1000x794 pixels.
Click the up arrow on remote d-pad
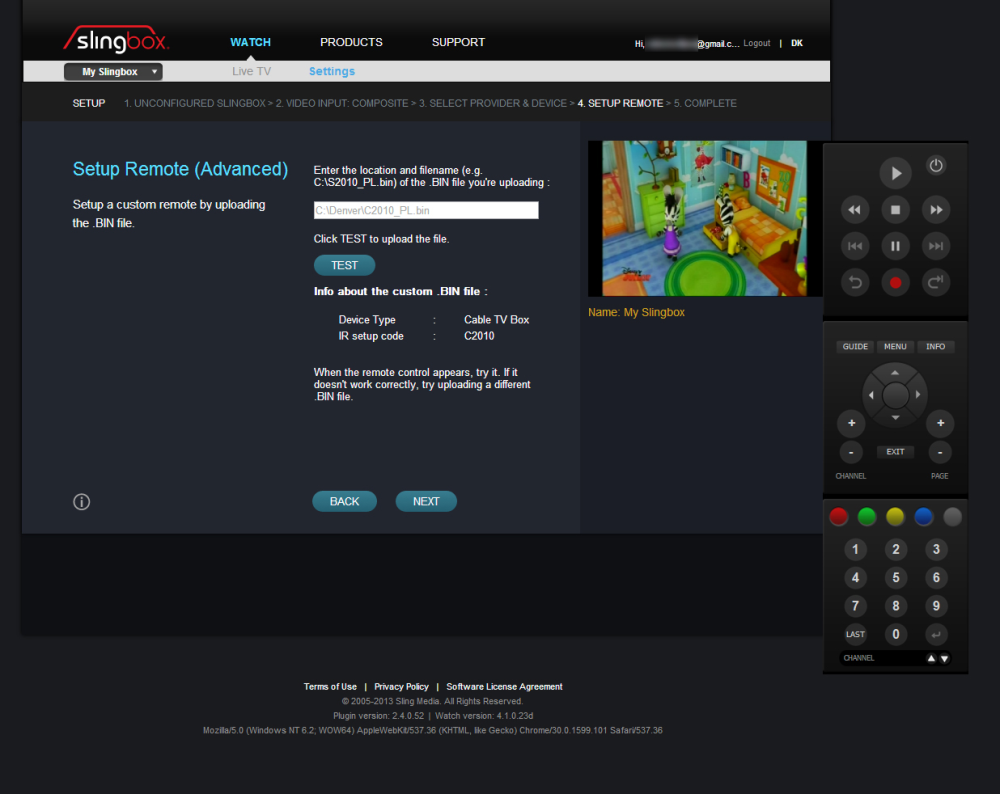point(895,372)
